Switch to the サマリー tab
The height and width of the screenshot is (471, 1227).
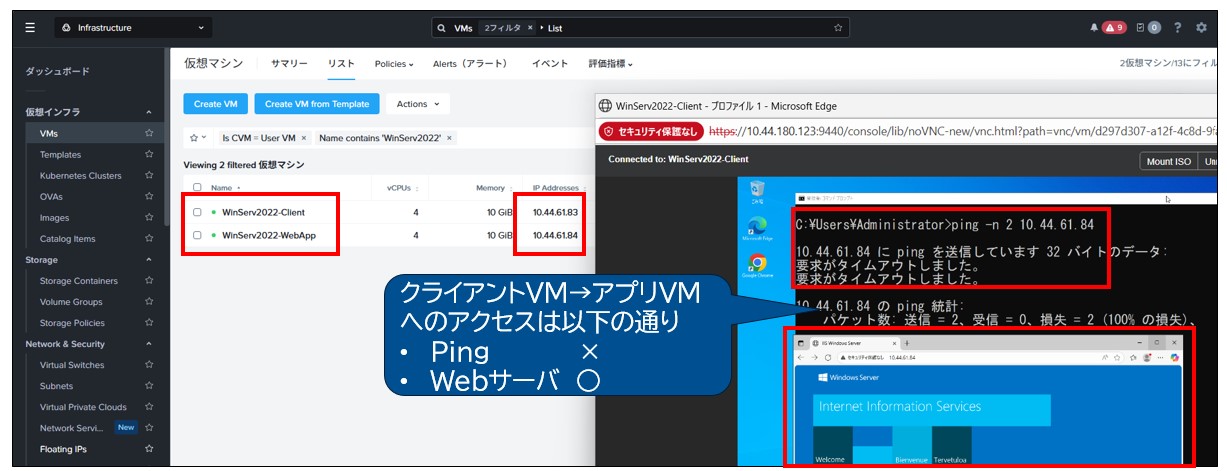[289, 64]
